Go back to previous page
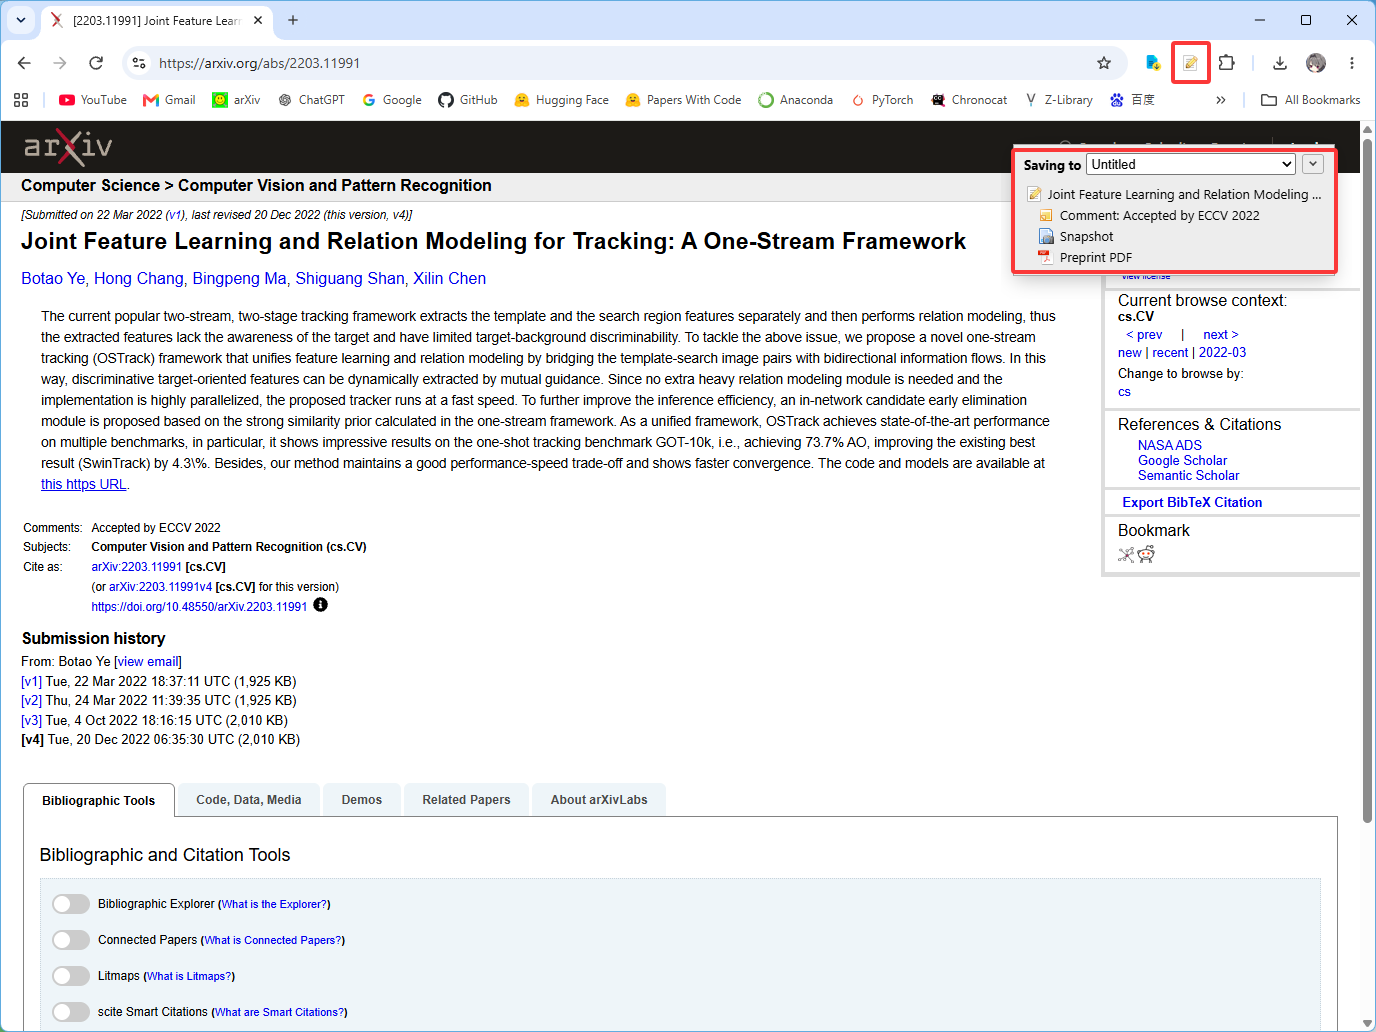Image resolution: width=1376 pixels, height=1032 pixels. click(x=24, y=63)
